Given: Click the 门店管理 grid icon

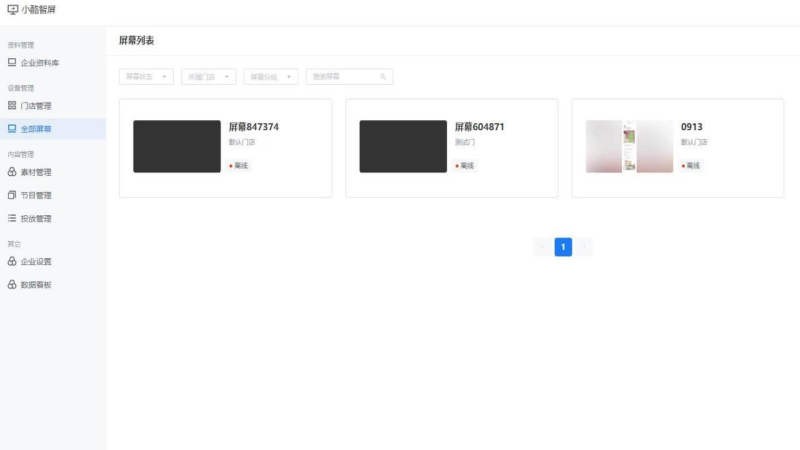Looking at the screenshot, I should click(12, 105).
